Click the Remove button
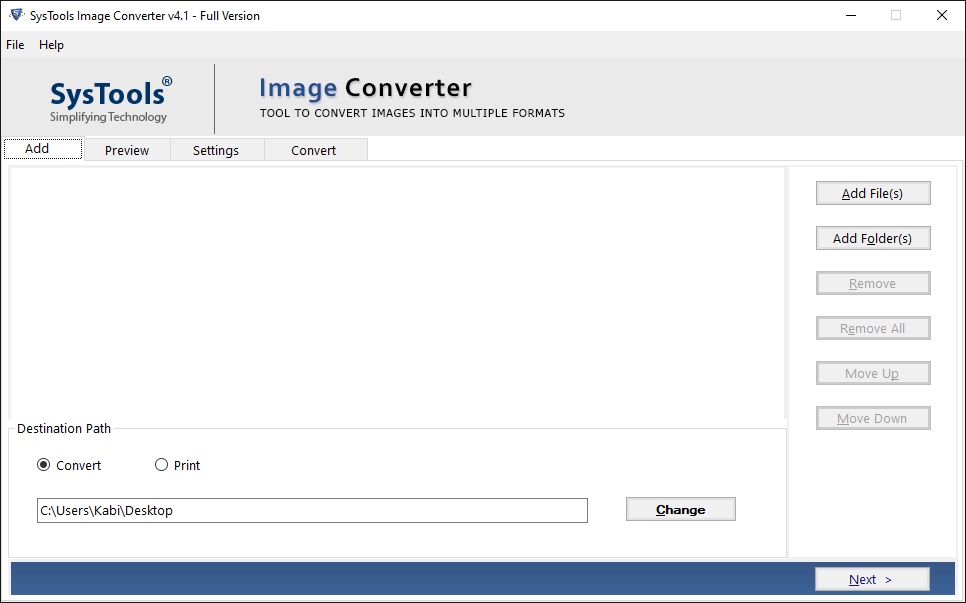This screenshot has height=603, width=966. pyautogui.click(x=872, y=283)
